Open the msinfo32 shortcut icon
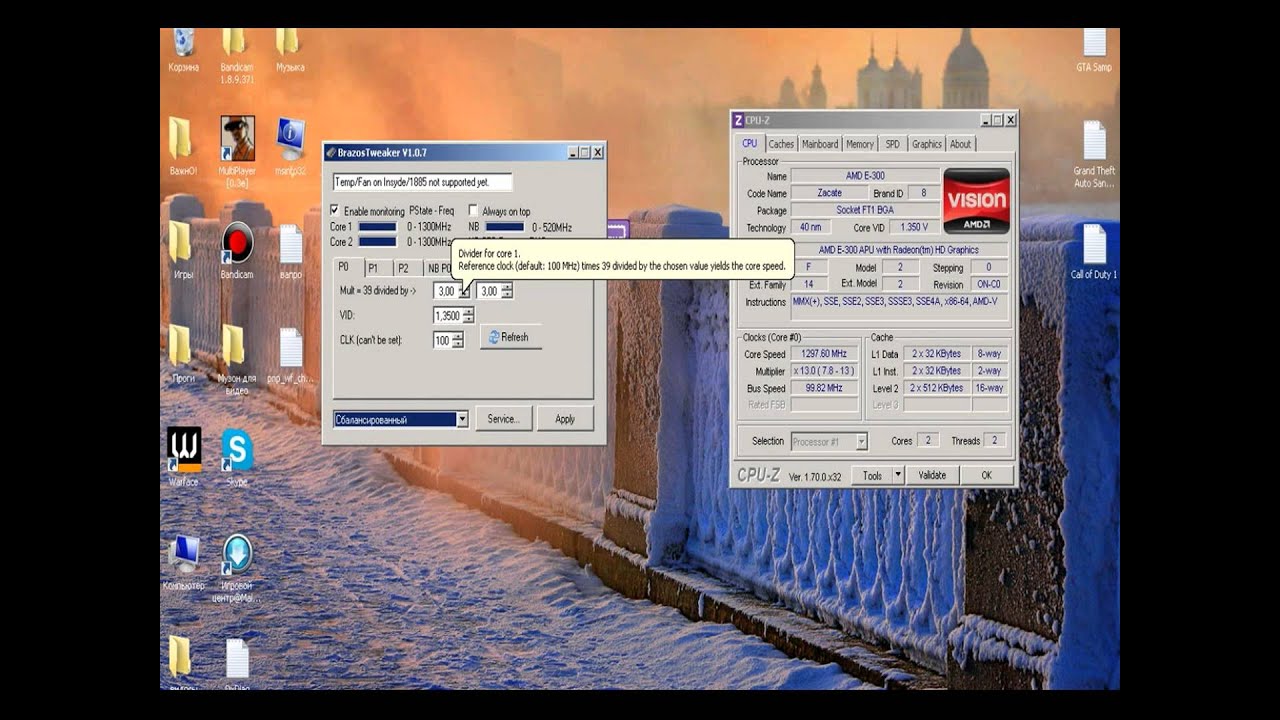 [291, 138]
